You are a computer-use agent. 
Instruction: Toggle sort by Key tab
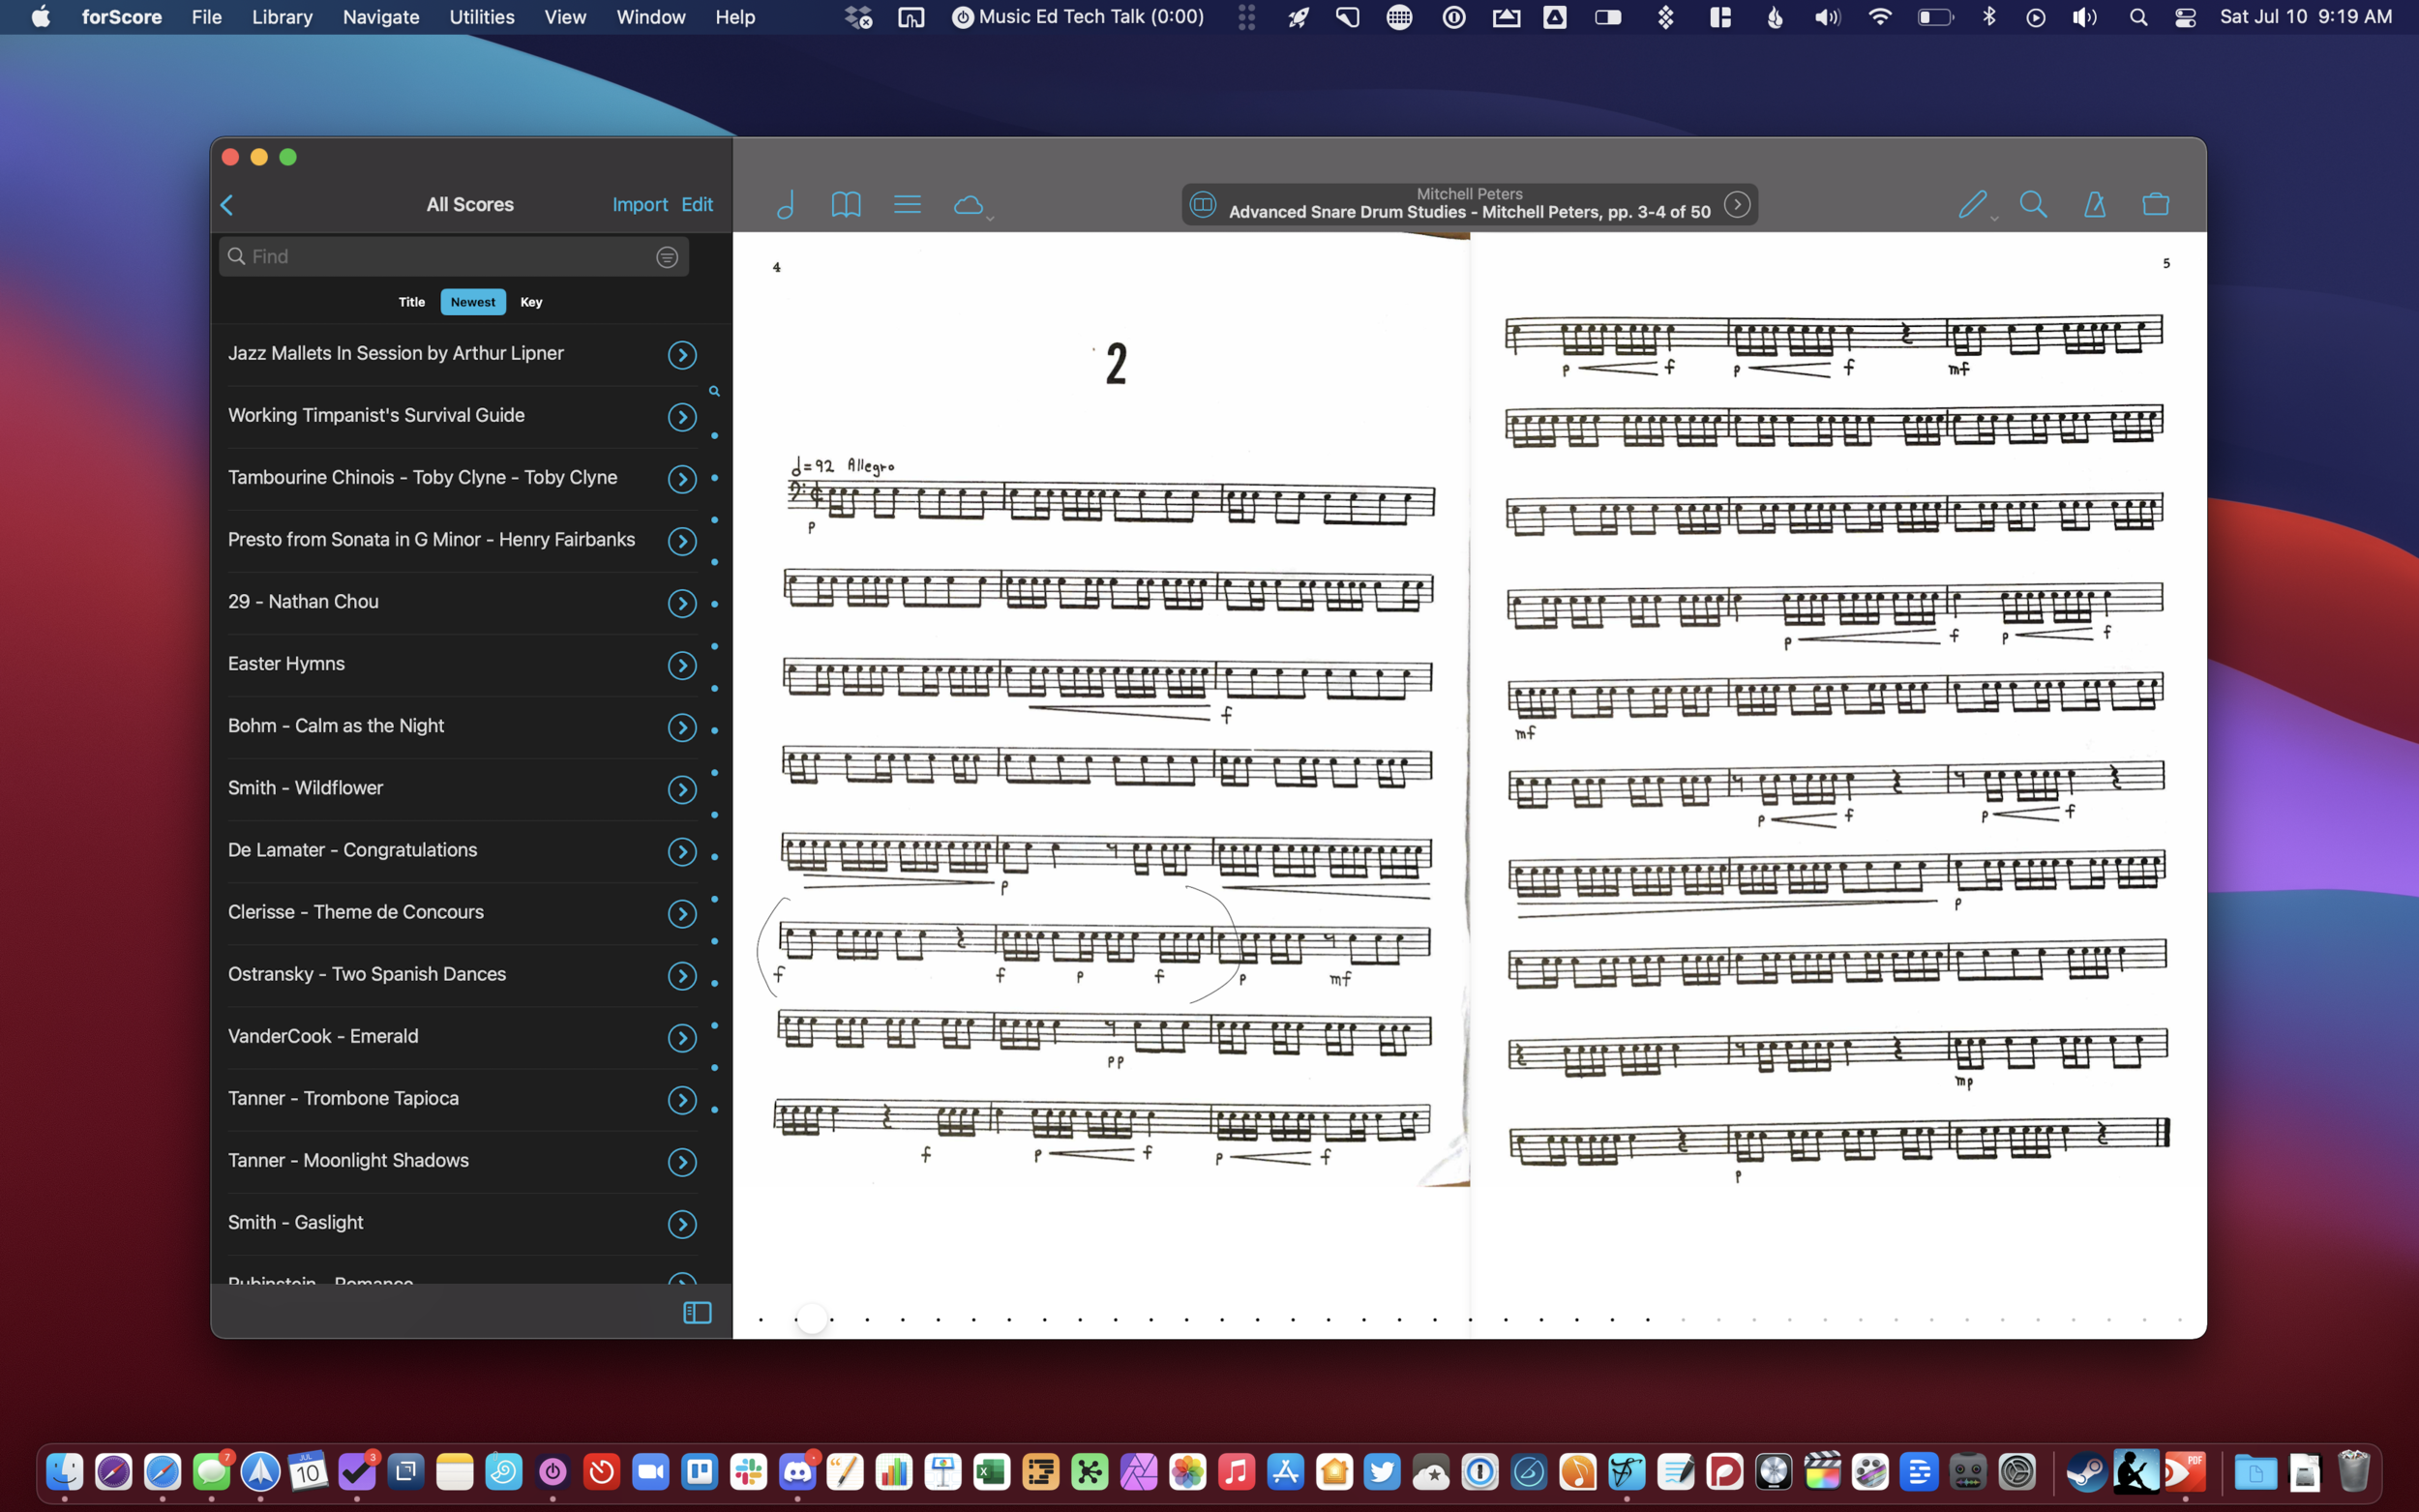tap(531, 302)
